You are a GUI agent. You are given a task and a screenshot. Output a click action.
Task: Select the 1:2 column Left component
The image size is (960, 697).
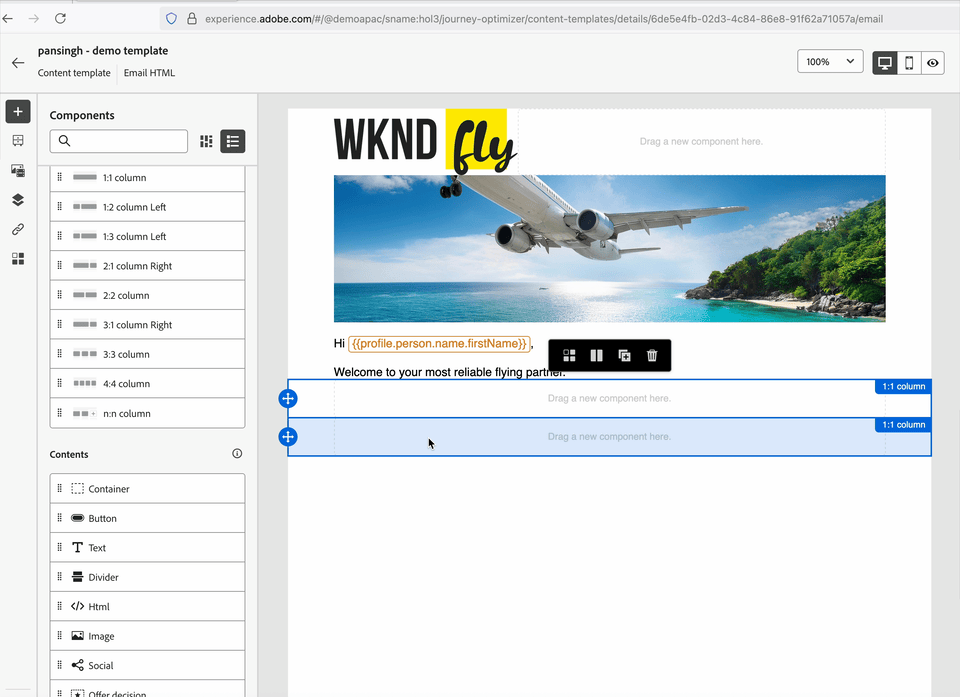(x=148, y=207)
